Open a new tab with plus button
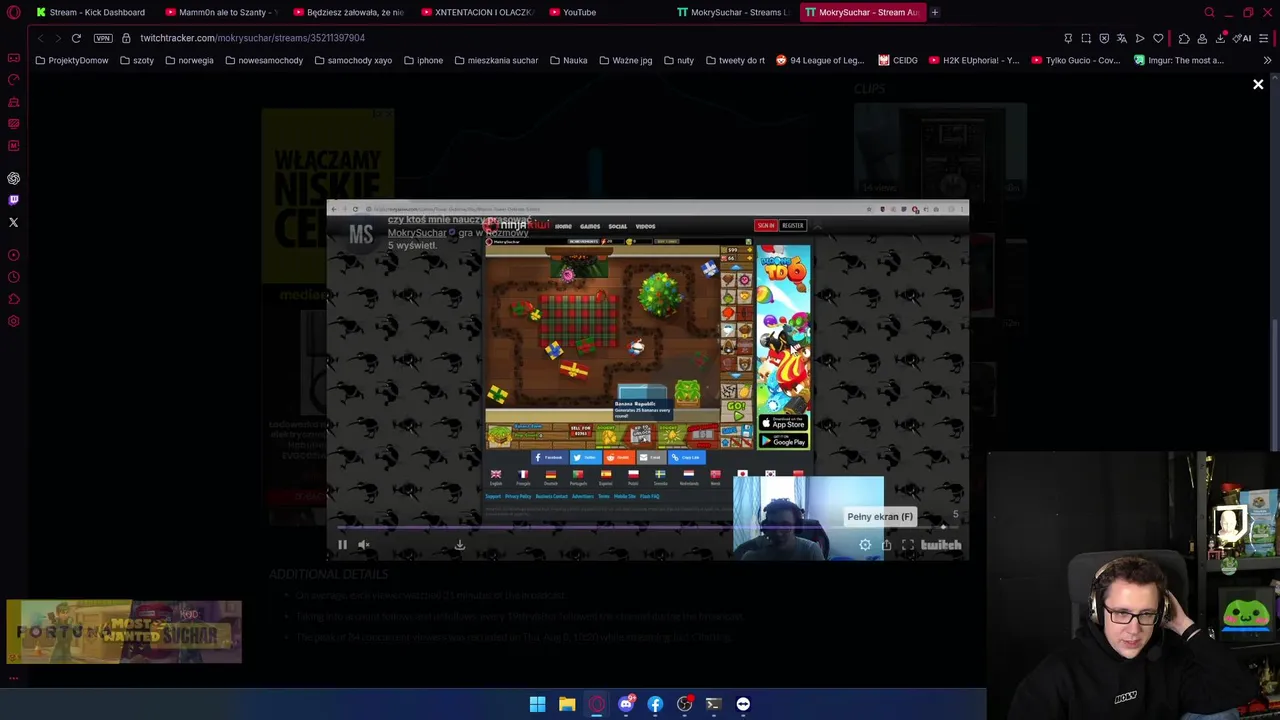Image resolution: width=1280 pixels, height=720 pixels. (x=935, y=12)
